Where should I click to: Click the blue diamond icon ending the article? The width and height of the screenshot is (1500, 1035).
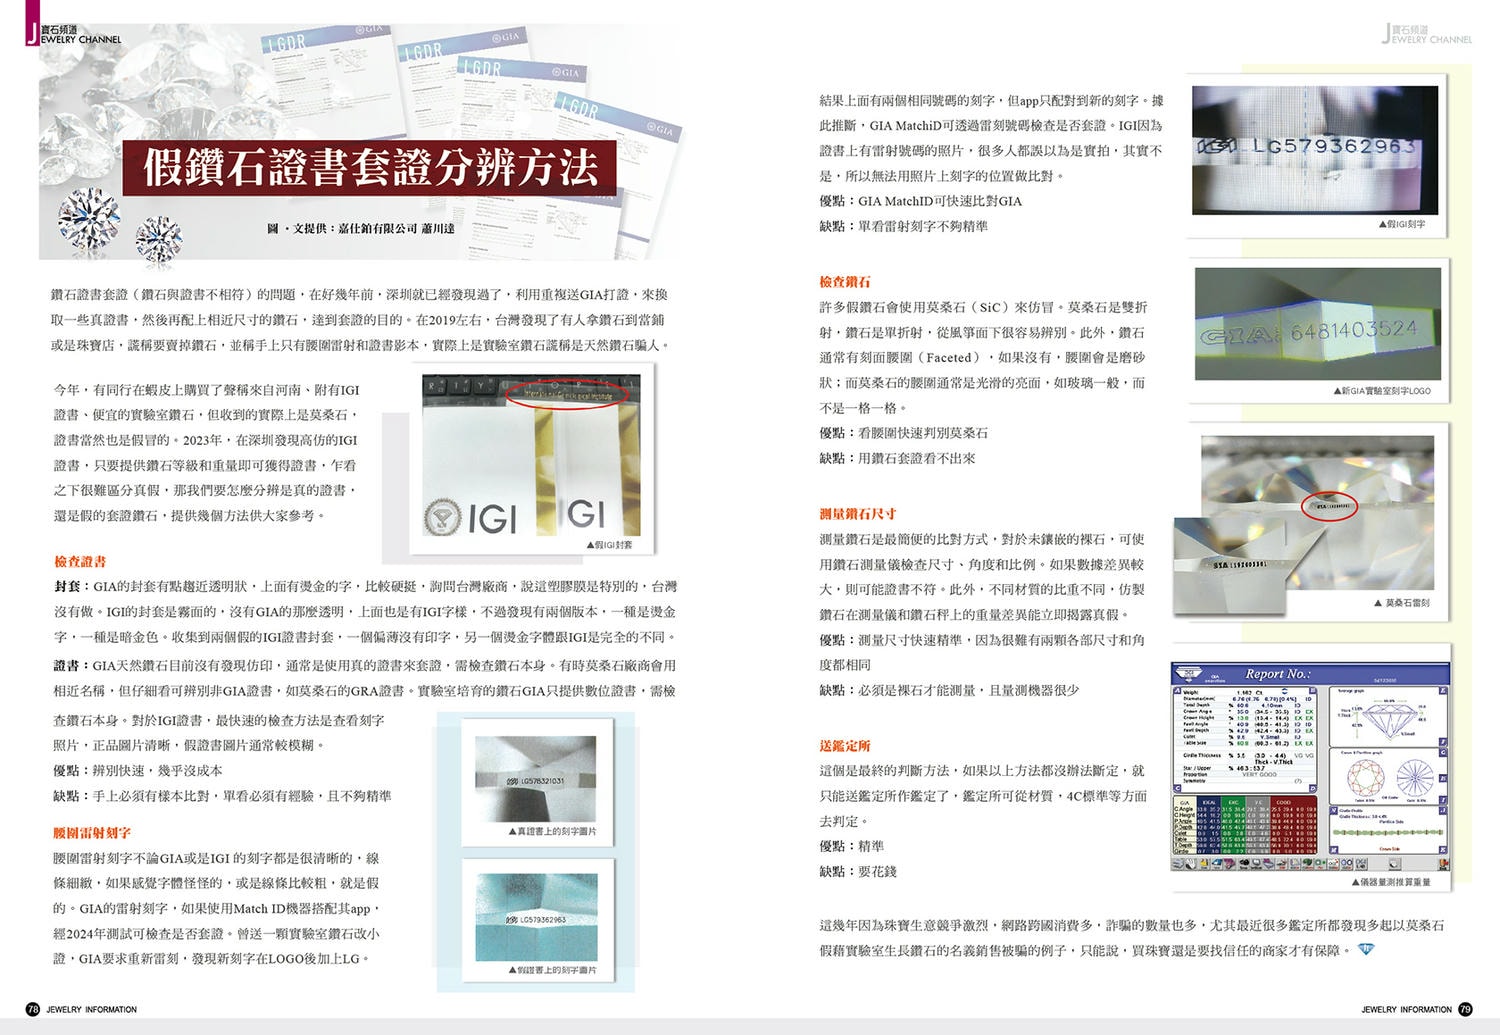tap(1366, 949)
